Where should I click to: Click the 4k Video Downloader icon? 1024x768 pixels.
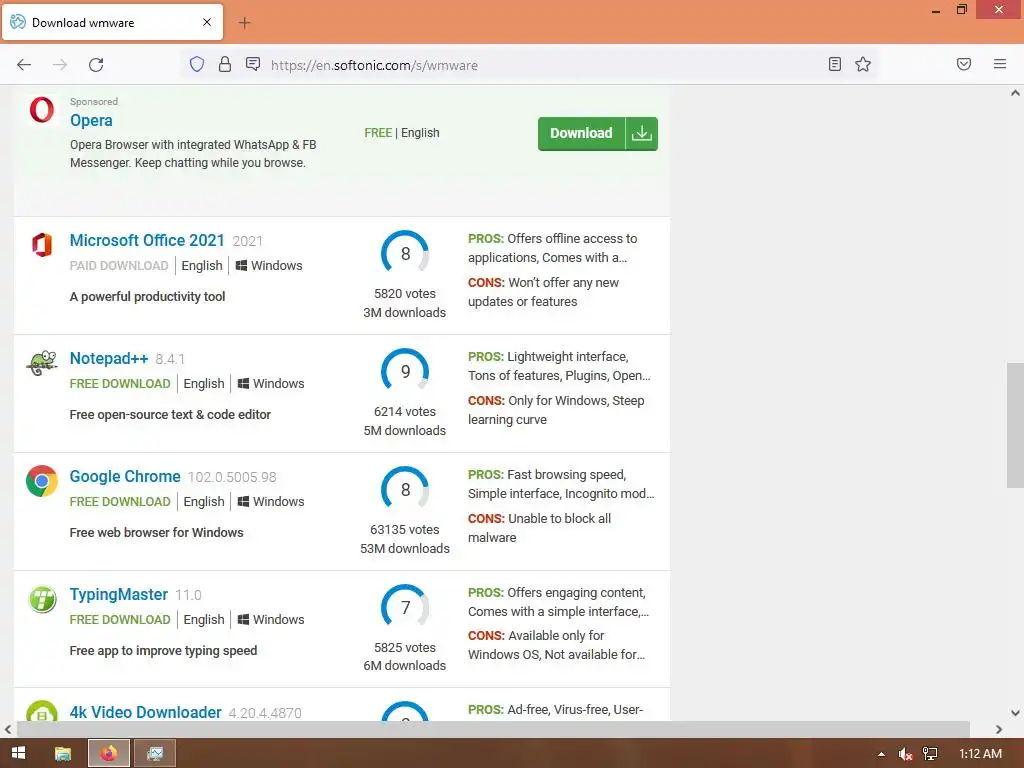coord(42,711)
